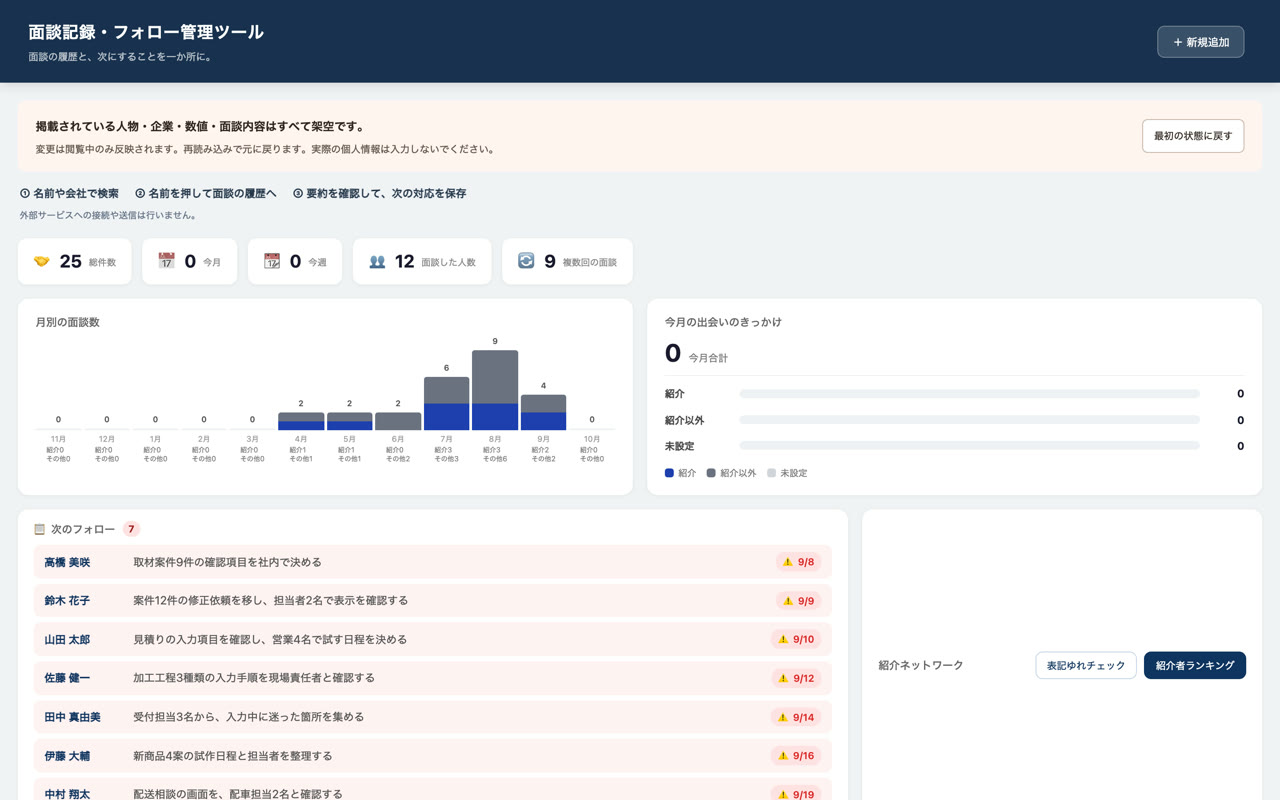Open 佐藤 健一 interview history
This screenshot has height=800, width=1280.
[67, 678]
